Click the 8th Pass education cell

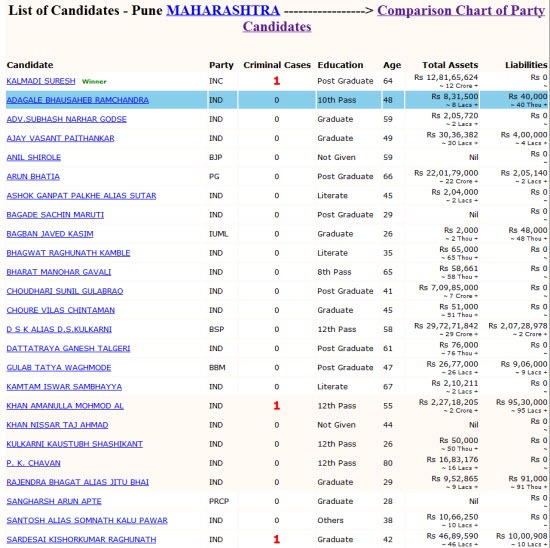(x=334, y=272)
